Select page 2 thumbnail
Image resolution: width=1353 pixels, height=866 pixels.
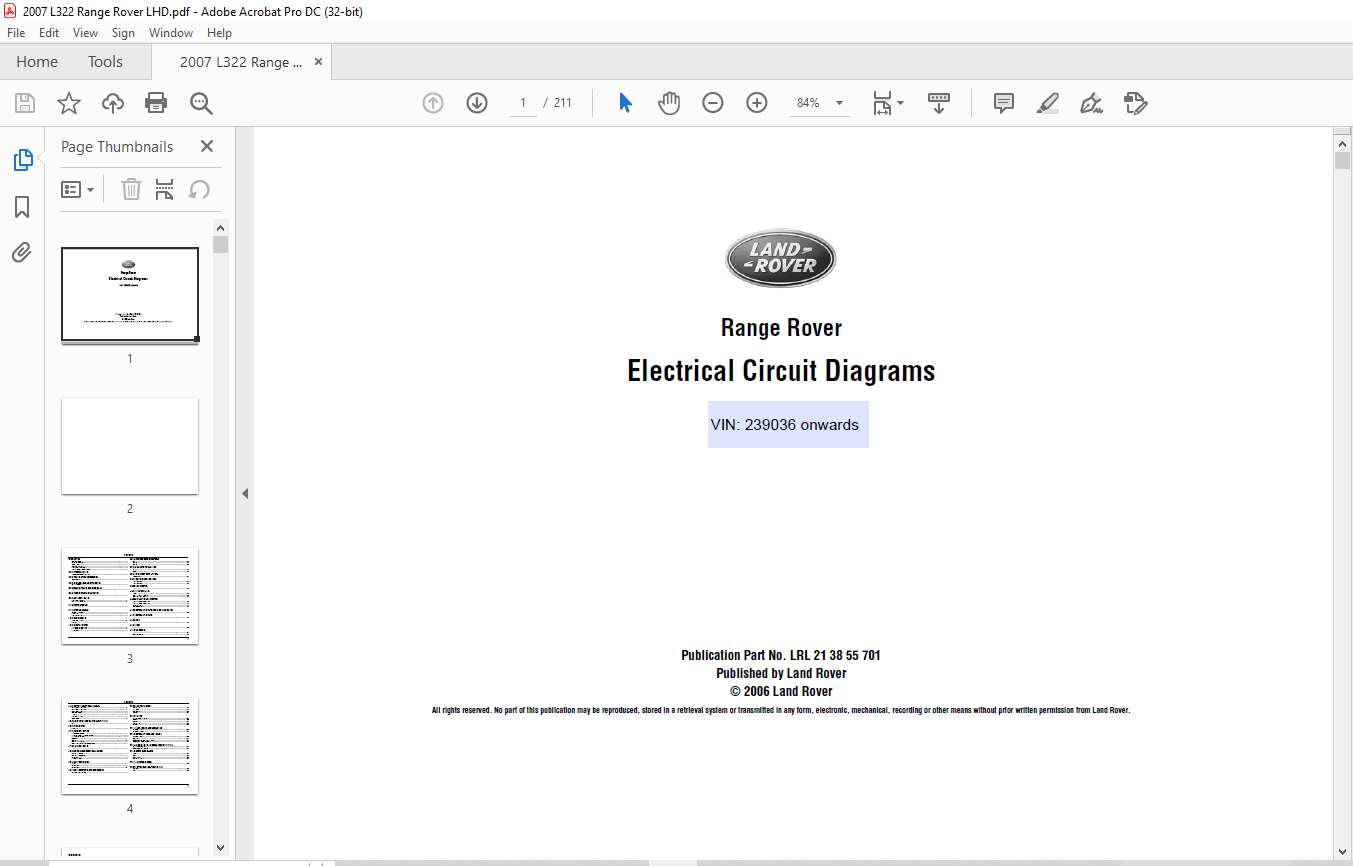130,446
